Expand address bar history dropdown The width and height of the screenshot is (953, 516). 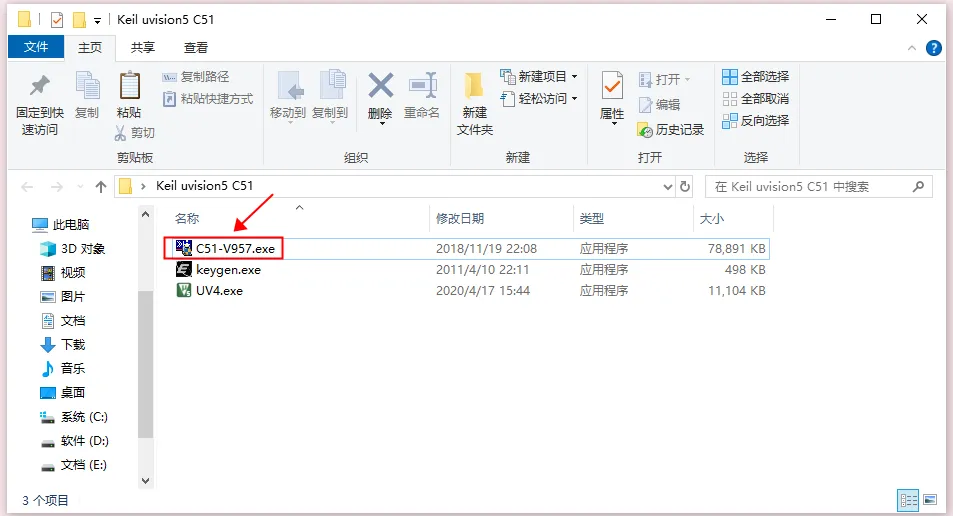click(667, 187)
